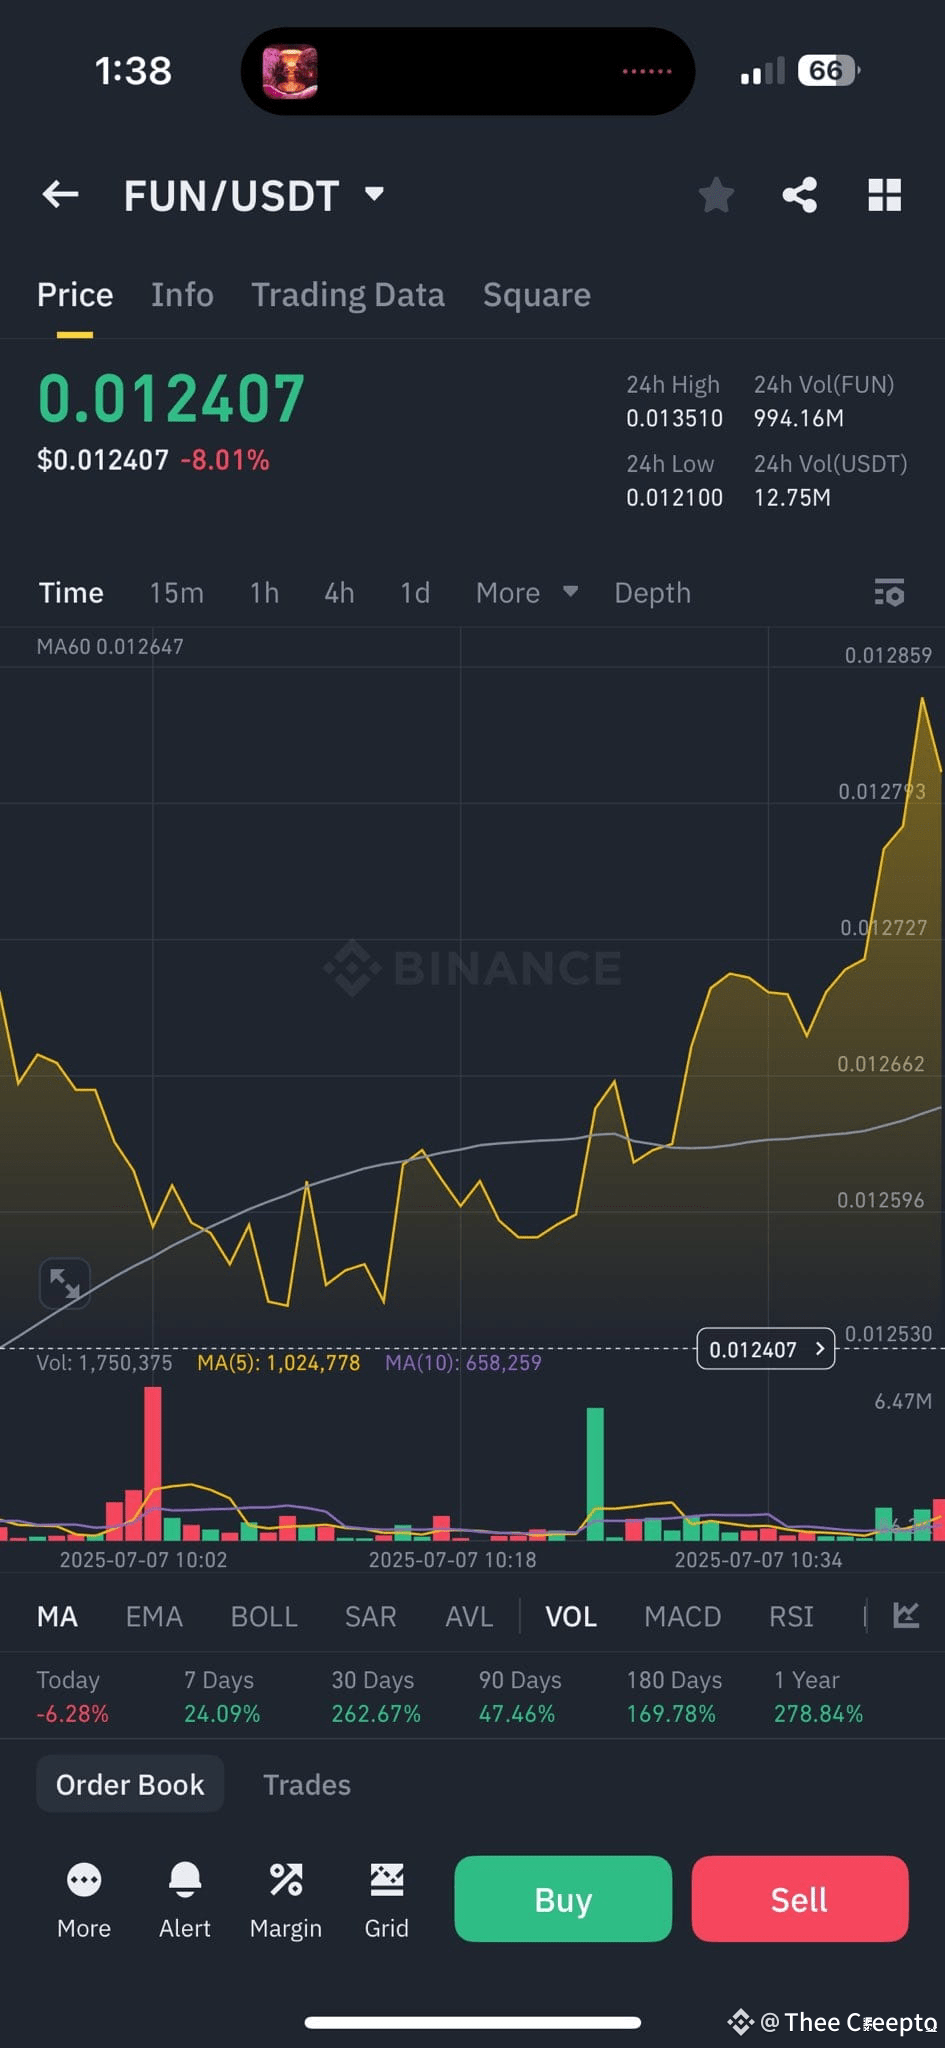Toggle the EMA indicator
The width and height of the screenshot is (945, 2048).
[154, 1616]
